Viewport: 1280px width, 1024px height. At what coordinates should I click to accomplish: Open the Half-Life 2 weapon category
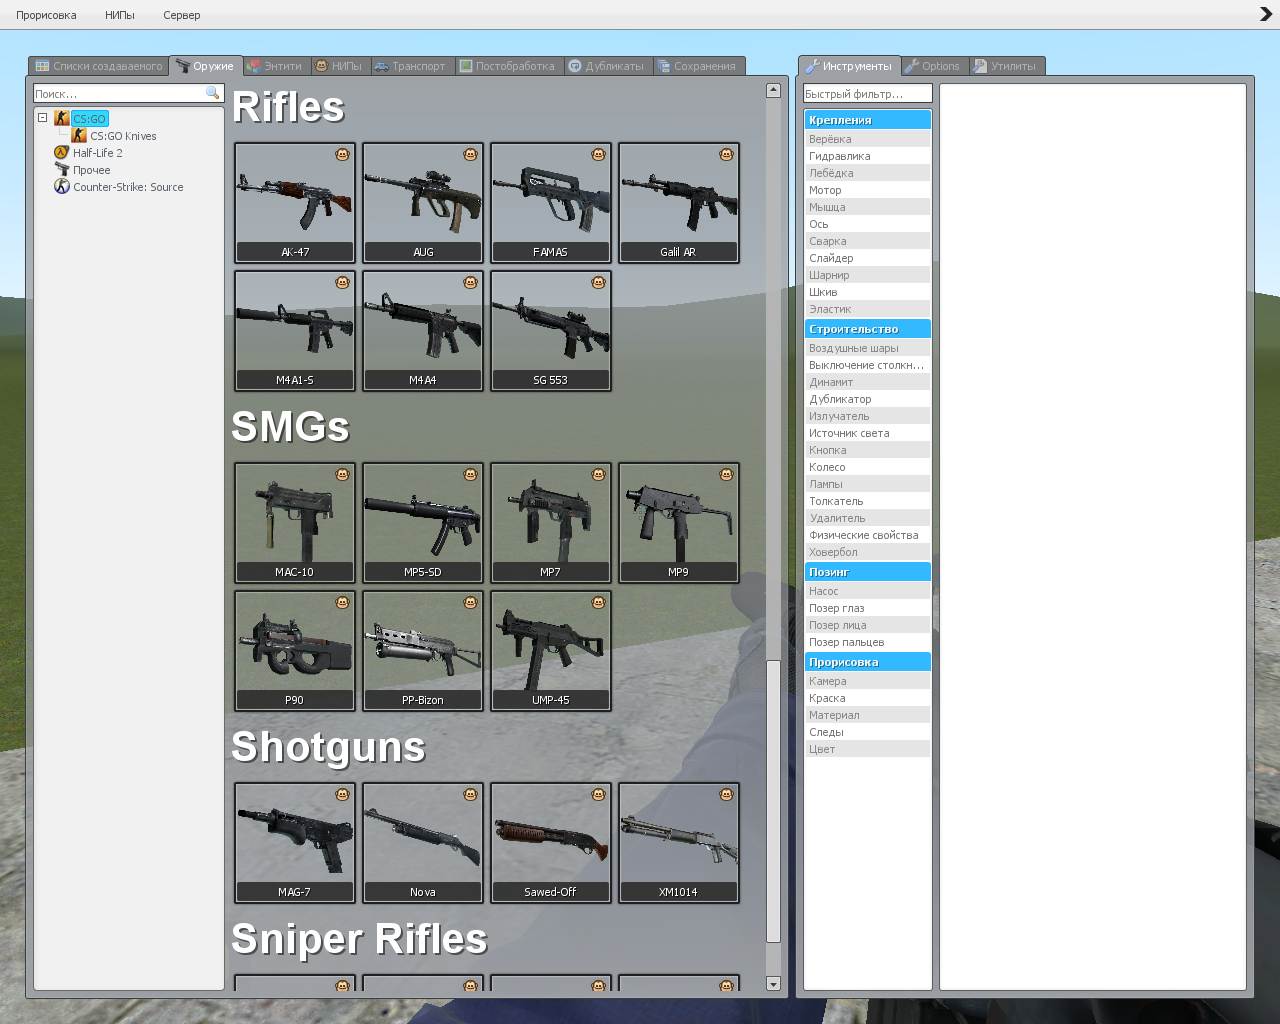click(97, 153)
